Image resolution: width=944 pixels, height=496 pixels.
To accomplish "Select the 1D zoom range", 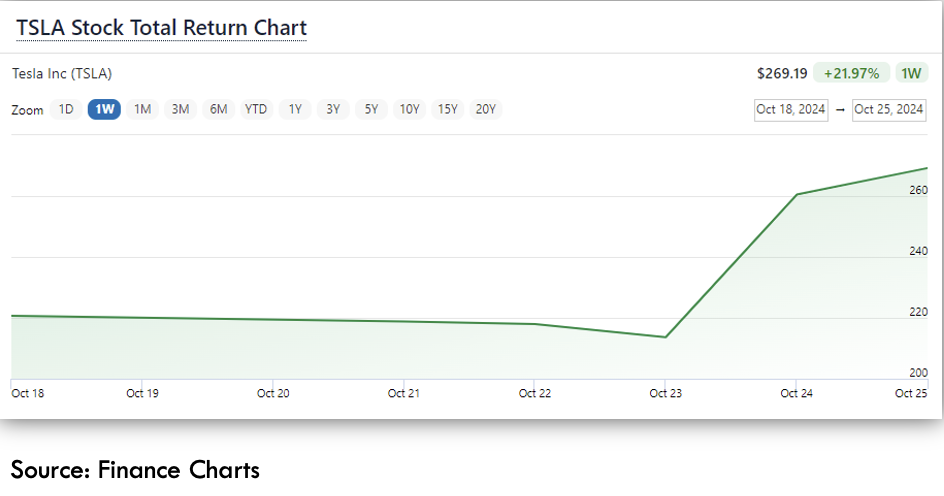I will pos(66,110).
